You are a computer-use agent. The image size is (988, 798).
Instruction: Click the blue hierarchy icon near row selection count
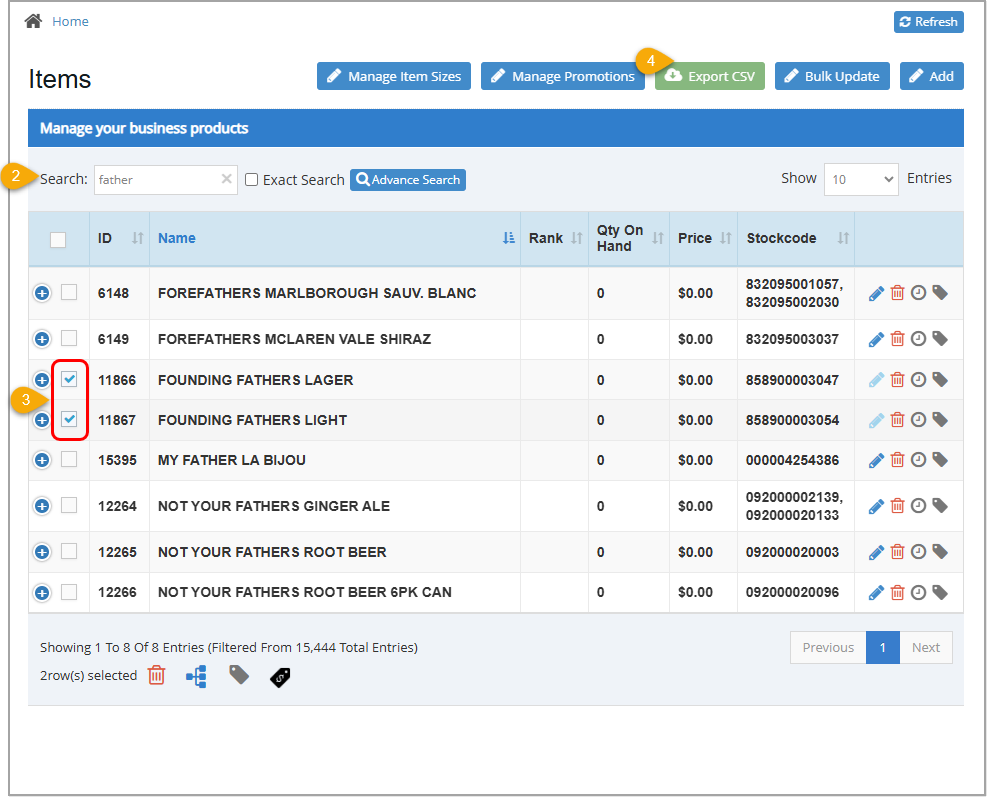(196, 676)
